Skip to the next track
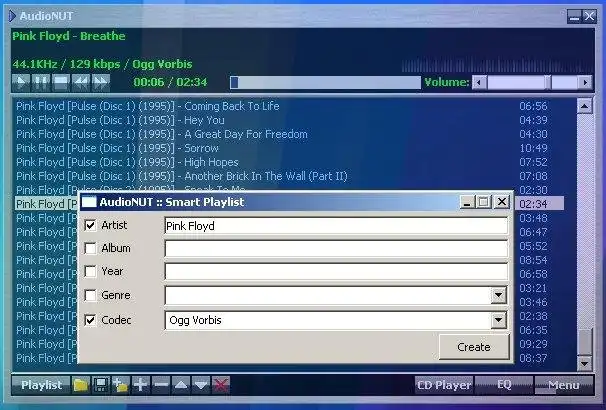 101,82
